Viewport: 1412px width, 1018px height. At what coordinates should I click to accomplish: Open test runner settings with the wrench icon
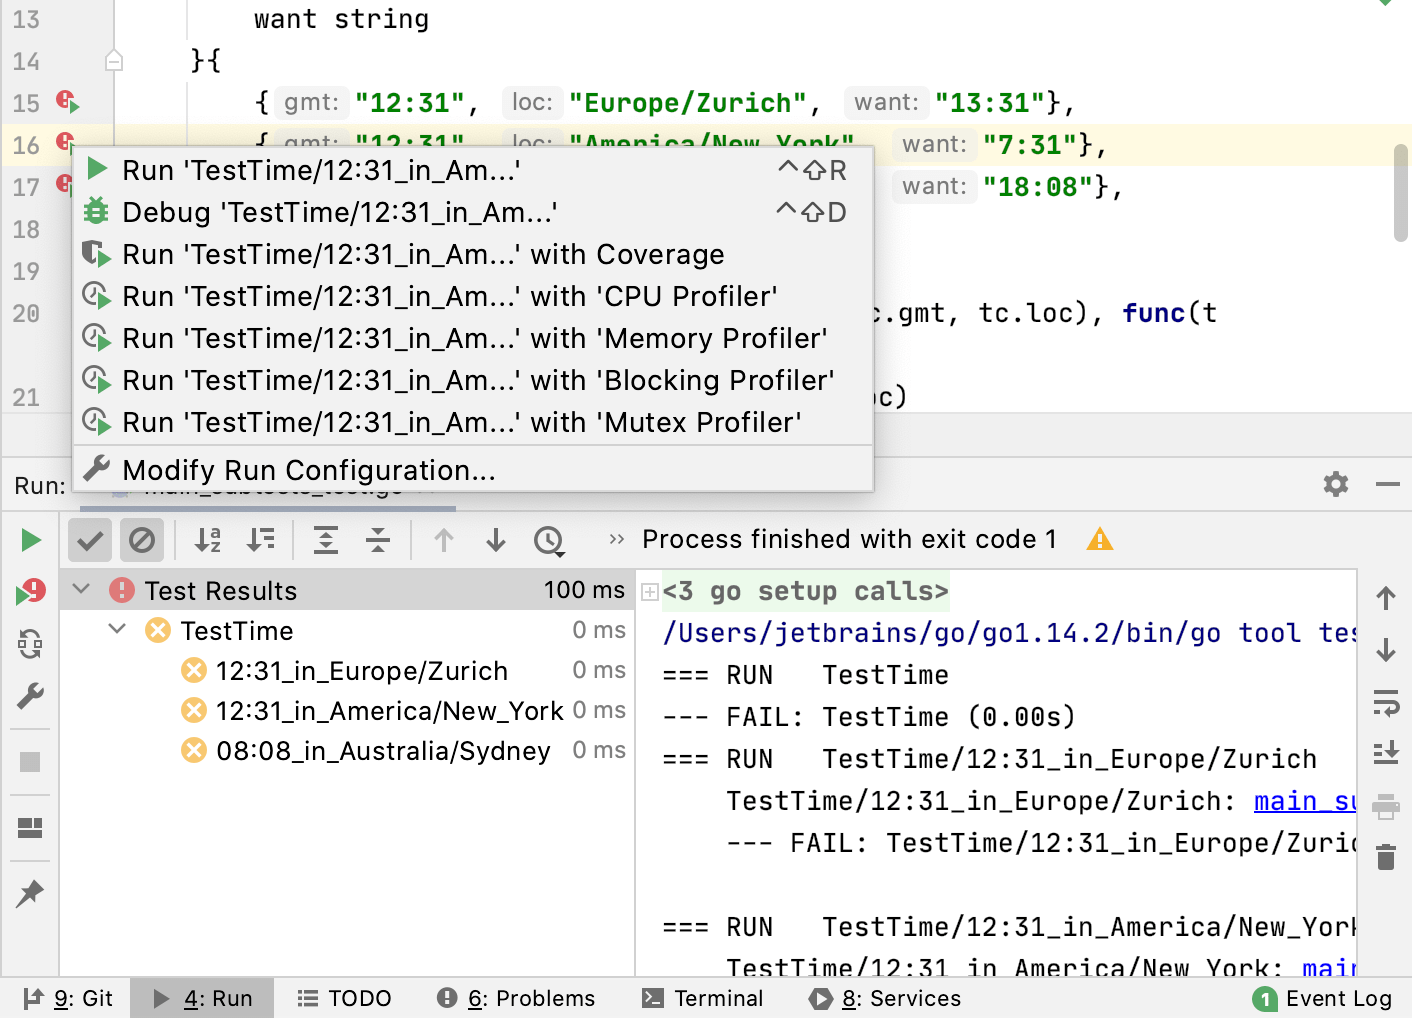[30, 697]
